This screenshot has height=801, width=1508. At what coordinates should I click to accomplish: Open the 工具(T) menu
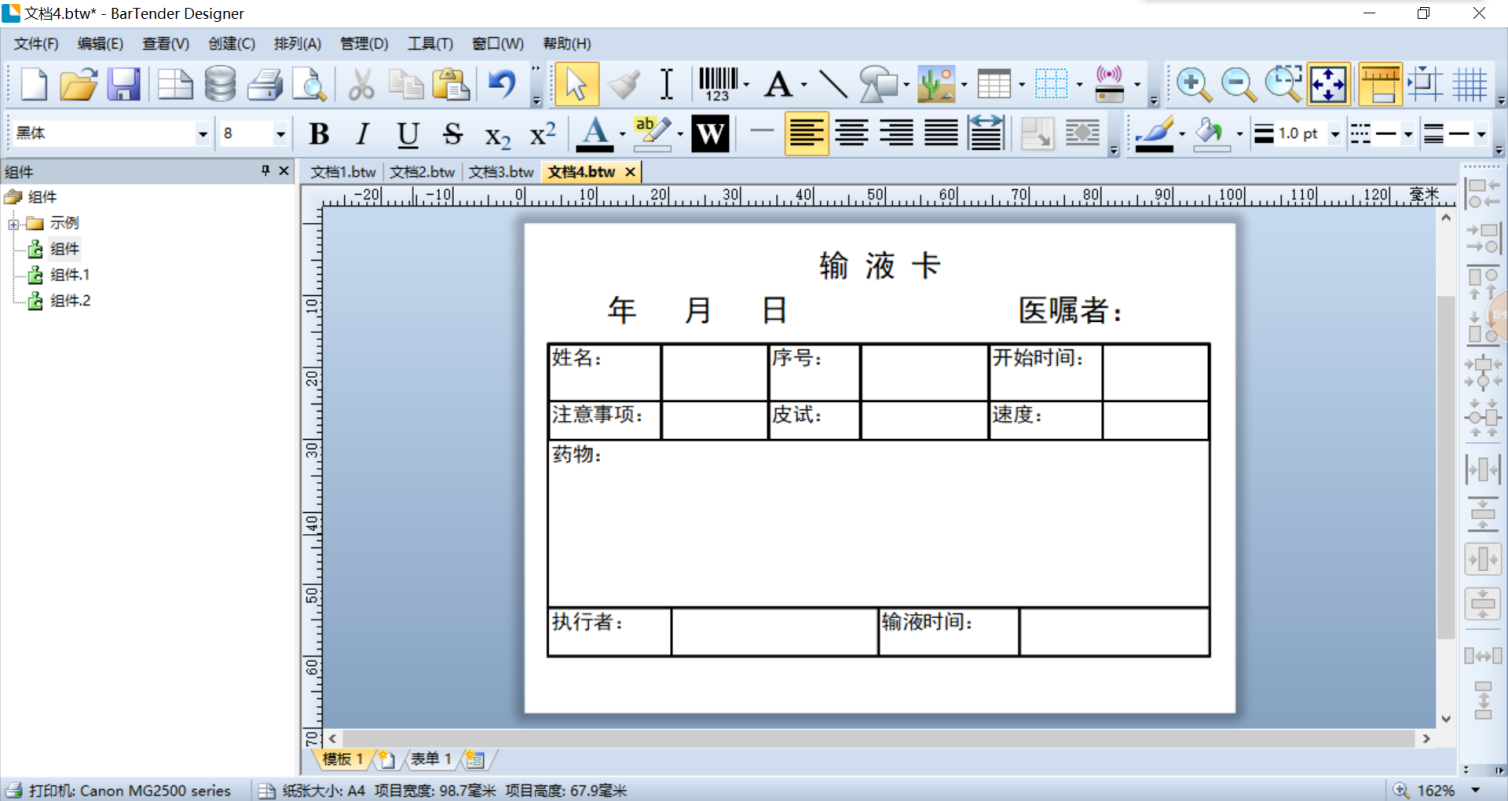point(430,43)
